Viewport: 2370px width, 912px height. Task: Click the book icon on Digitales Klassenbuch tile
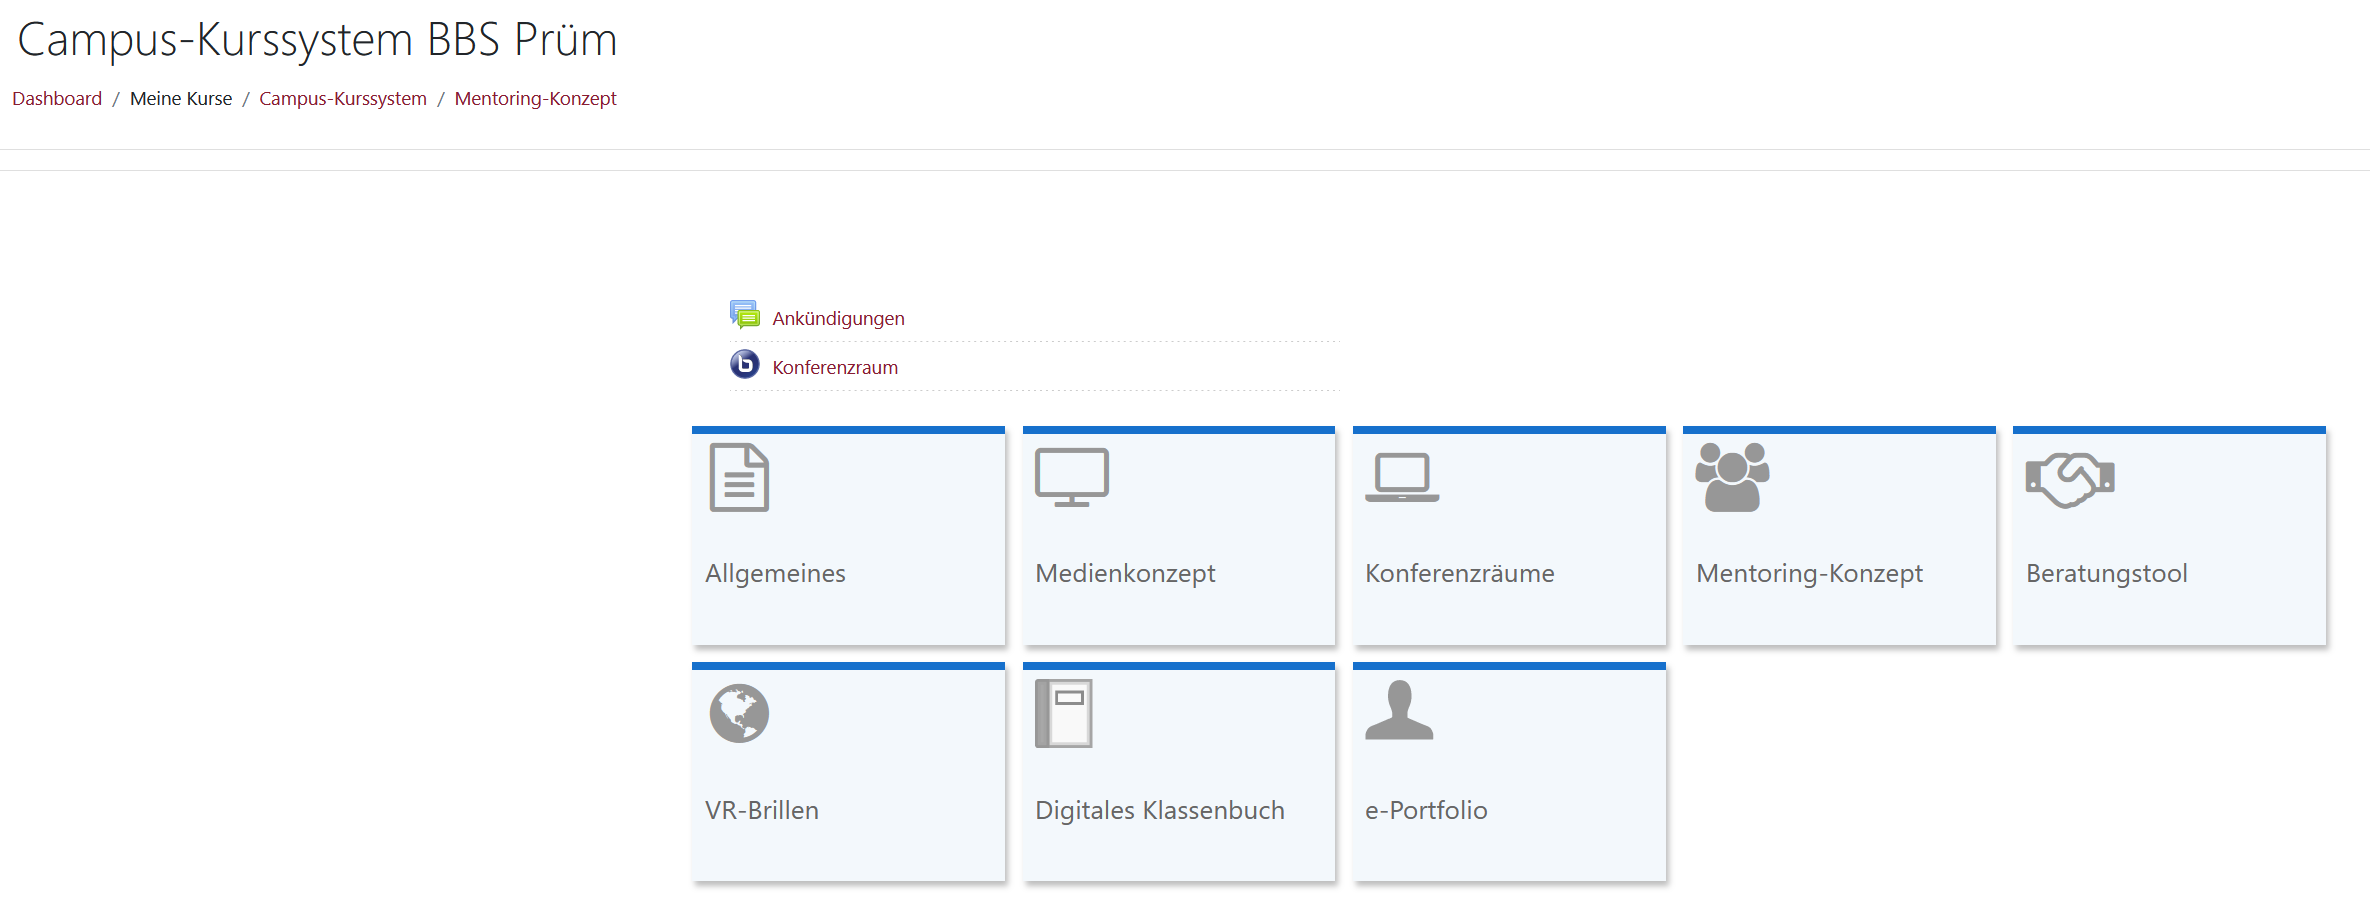(x=1064, y=713)
